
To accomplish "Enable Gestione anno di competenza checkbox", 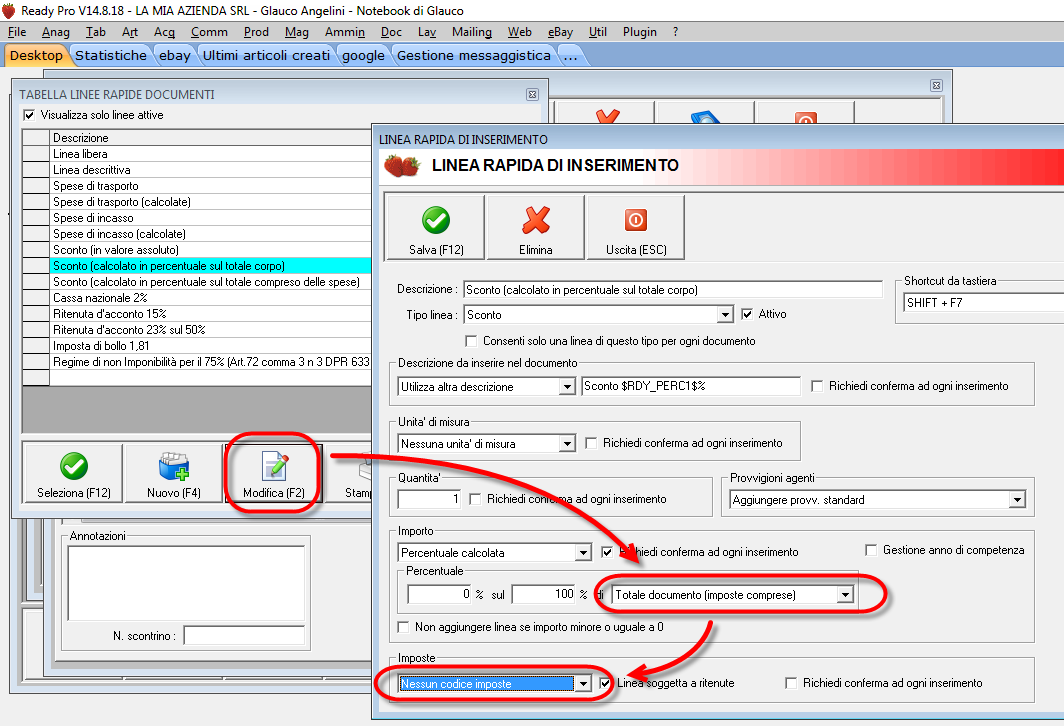I will [871, 550].
